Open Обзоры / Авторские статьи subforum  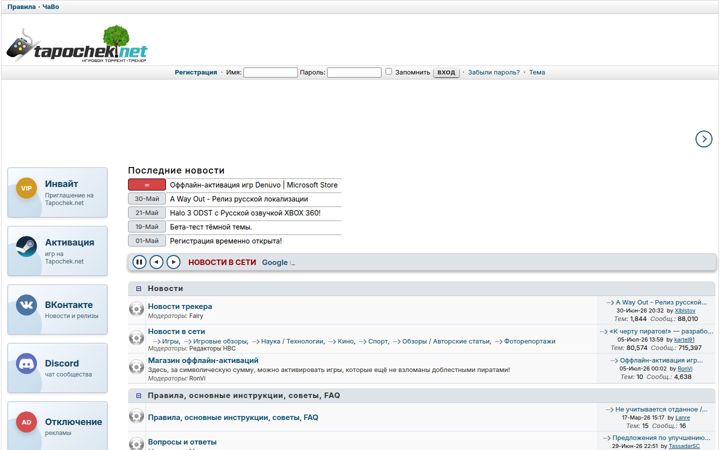(446, 341)
